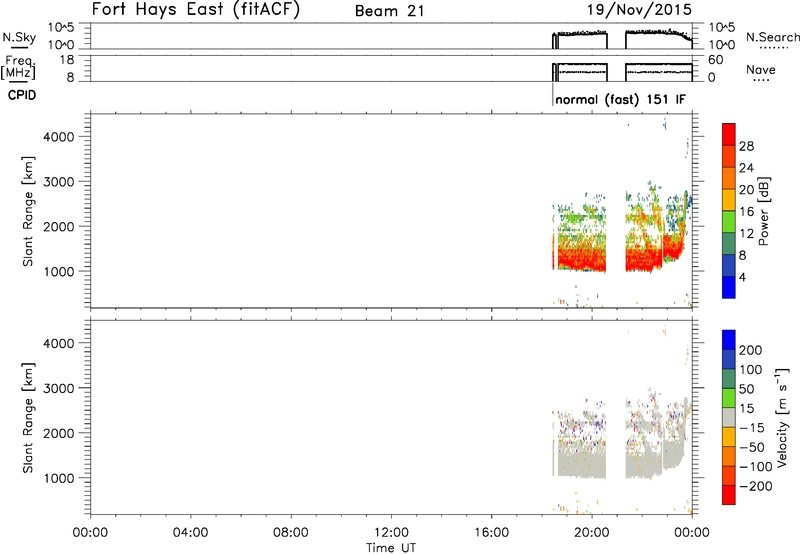The height and width of the screenshot is (554, 800).
Task: Click the "Velocity [m s-1]" colour bar title
Action: click(782, 417)
